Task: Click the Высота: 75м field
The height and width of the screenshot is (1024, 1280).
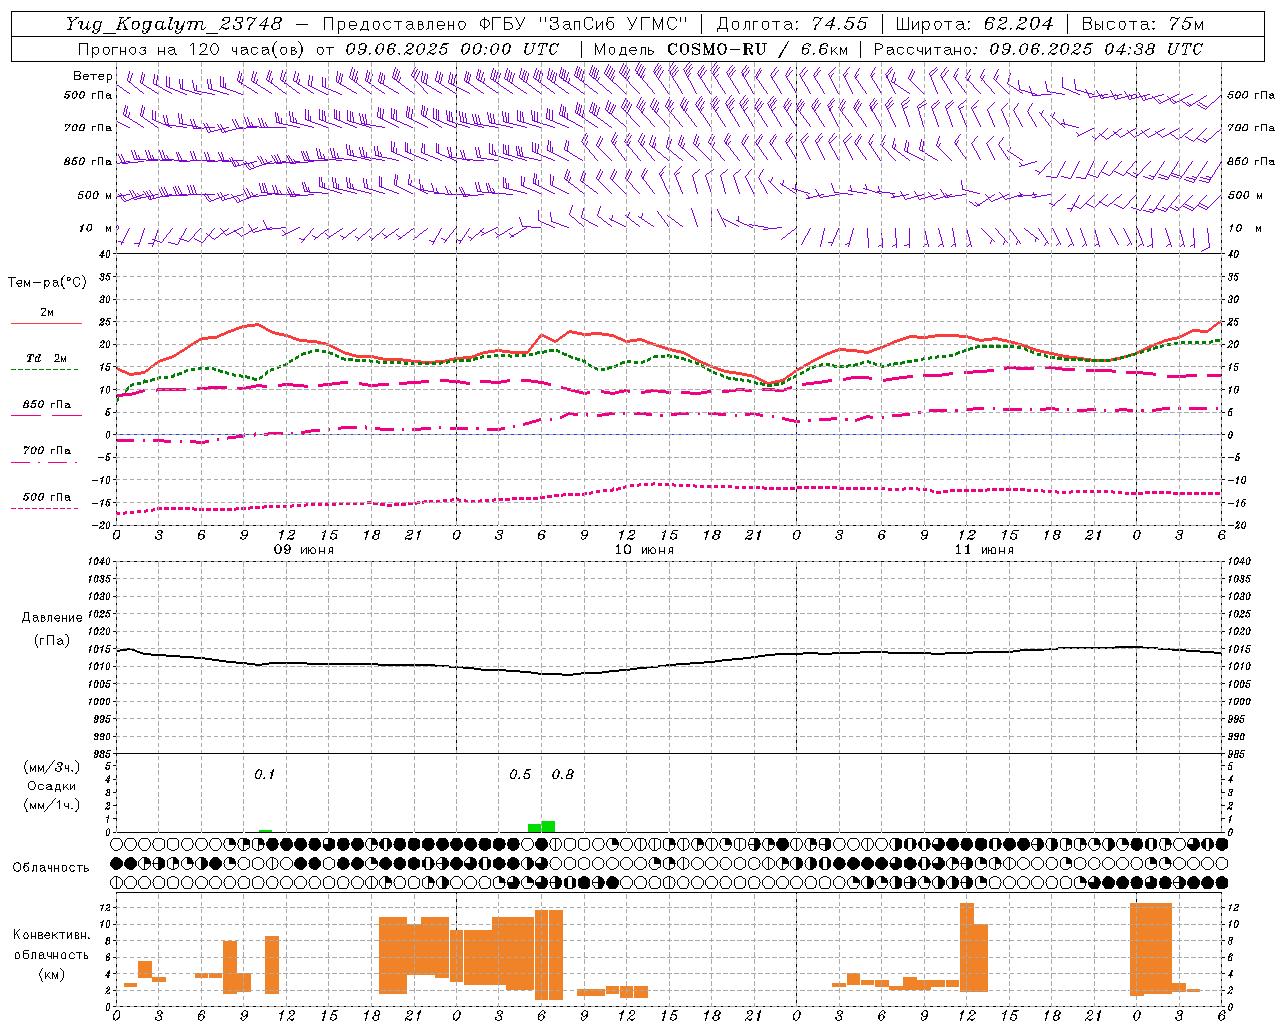Action: pyautogui.click(x=1143, y=24)
